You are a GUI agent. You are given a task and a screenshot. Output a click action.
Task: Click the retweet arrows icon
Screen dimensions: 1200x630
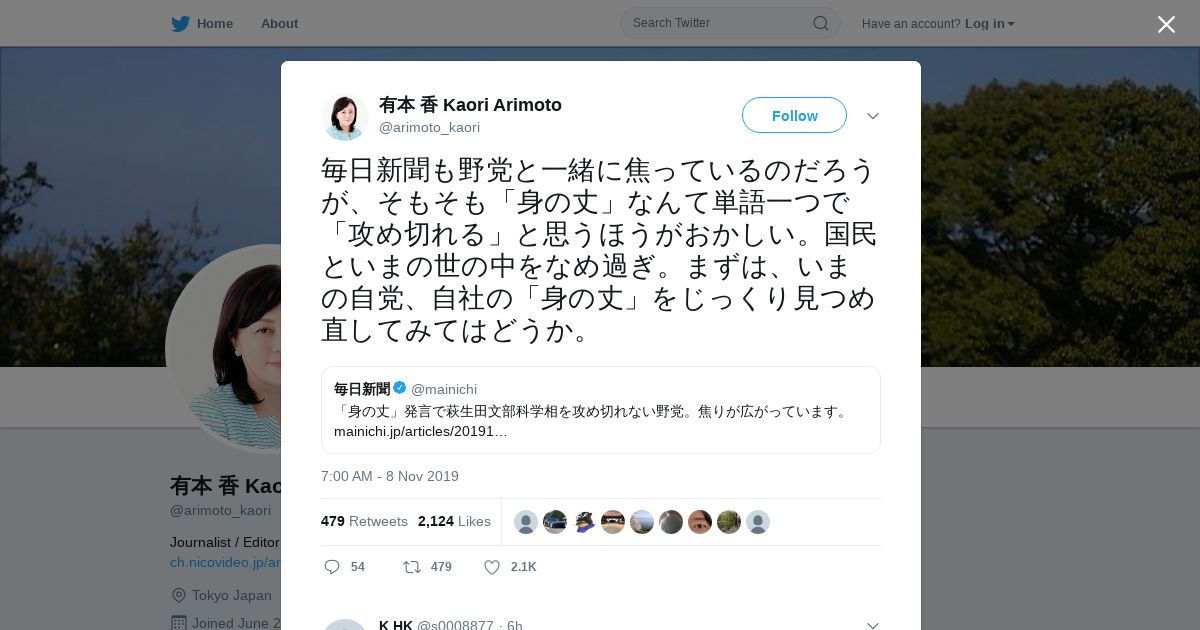click(x=411, y=567)
